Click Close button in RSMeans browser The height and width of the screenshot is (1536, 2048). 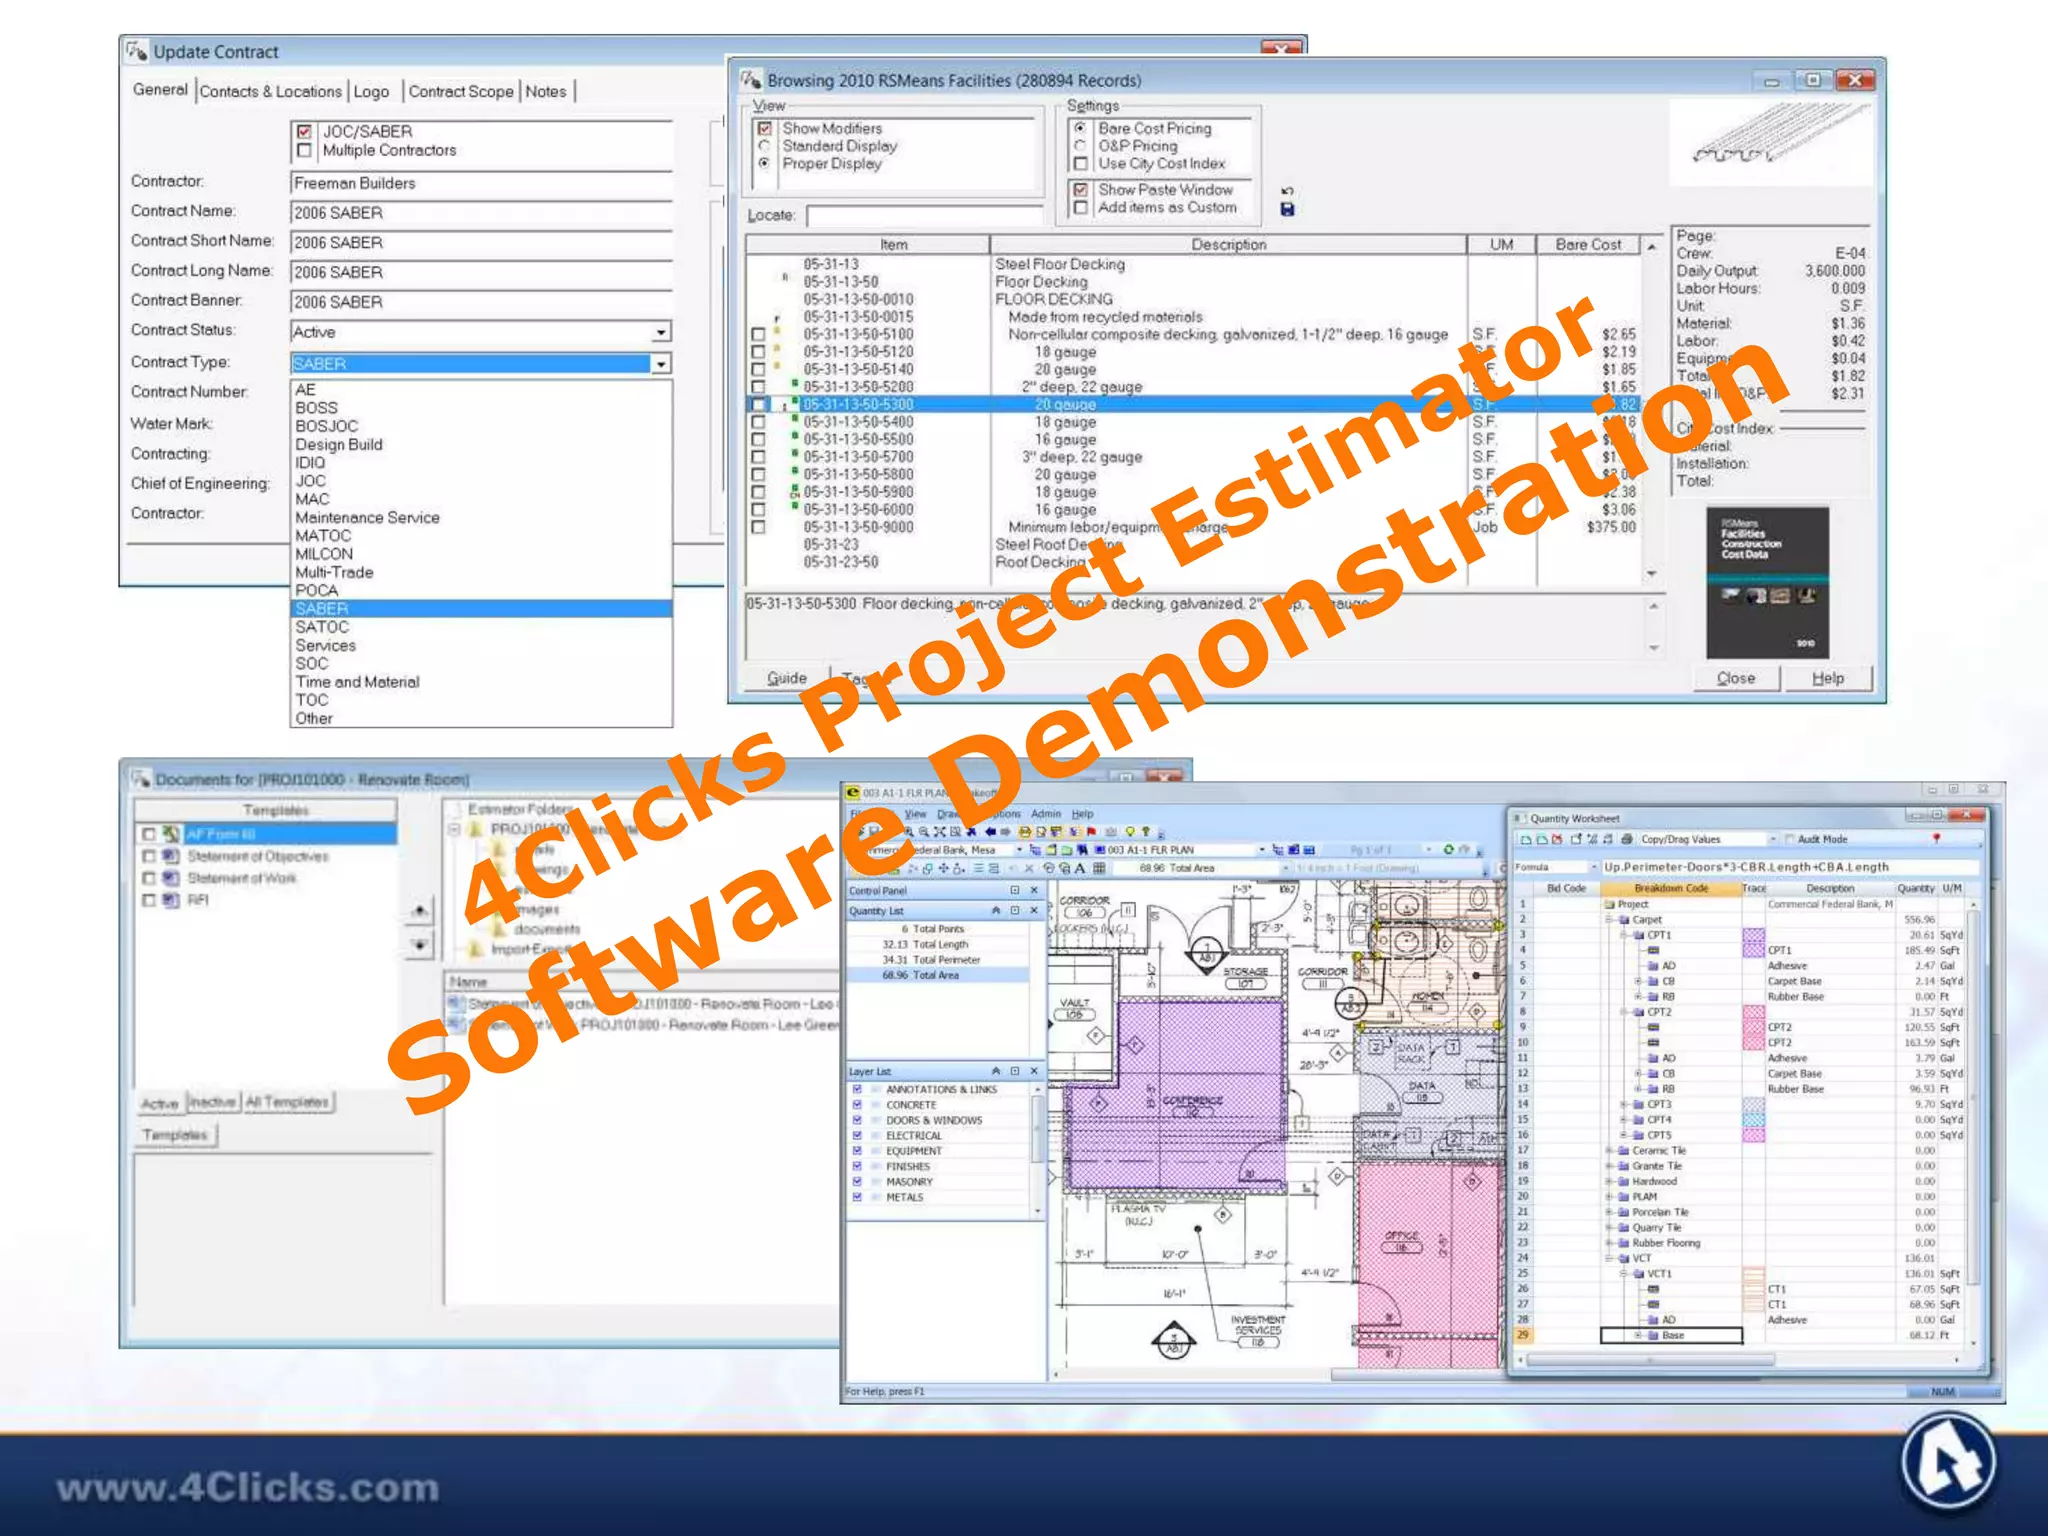tap(1737, 678)
